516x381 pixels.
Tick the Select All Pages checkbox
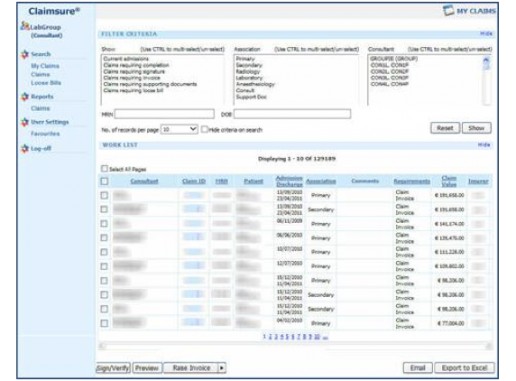(104, 169)
